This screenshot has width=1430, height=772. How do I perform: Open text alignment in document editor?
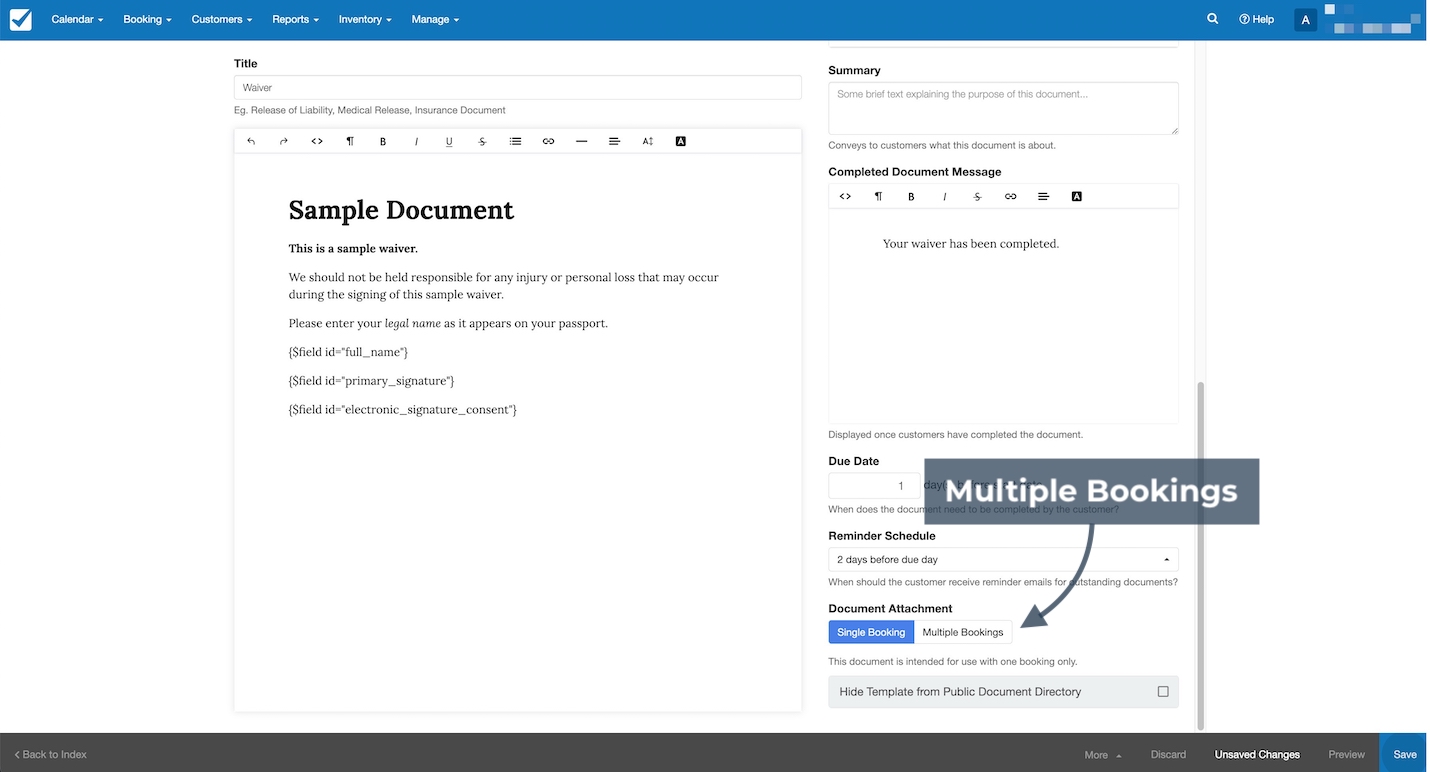(614, 141)
